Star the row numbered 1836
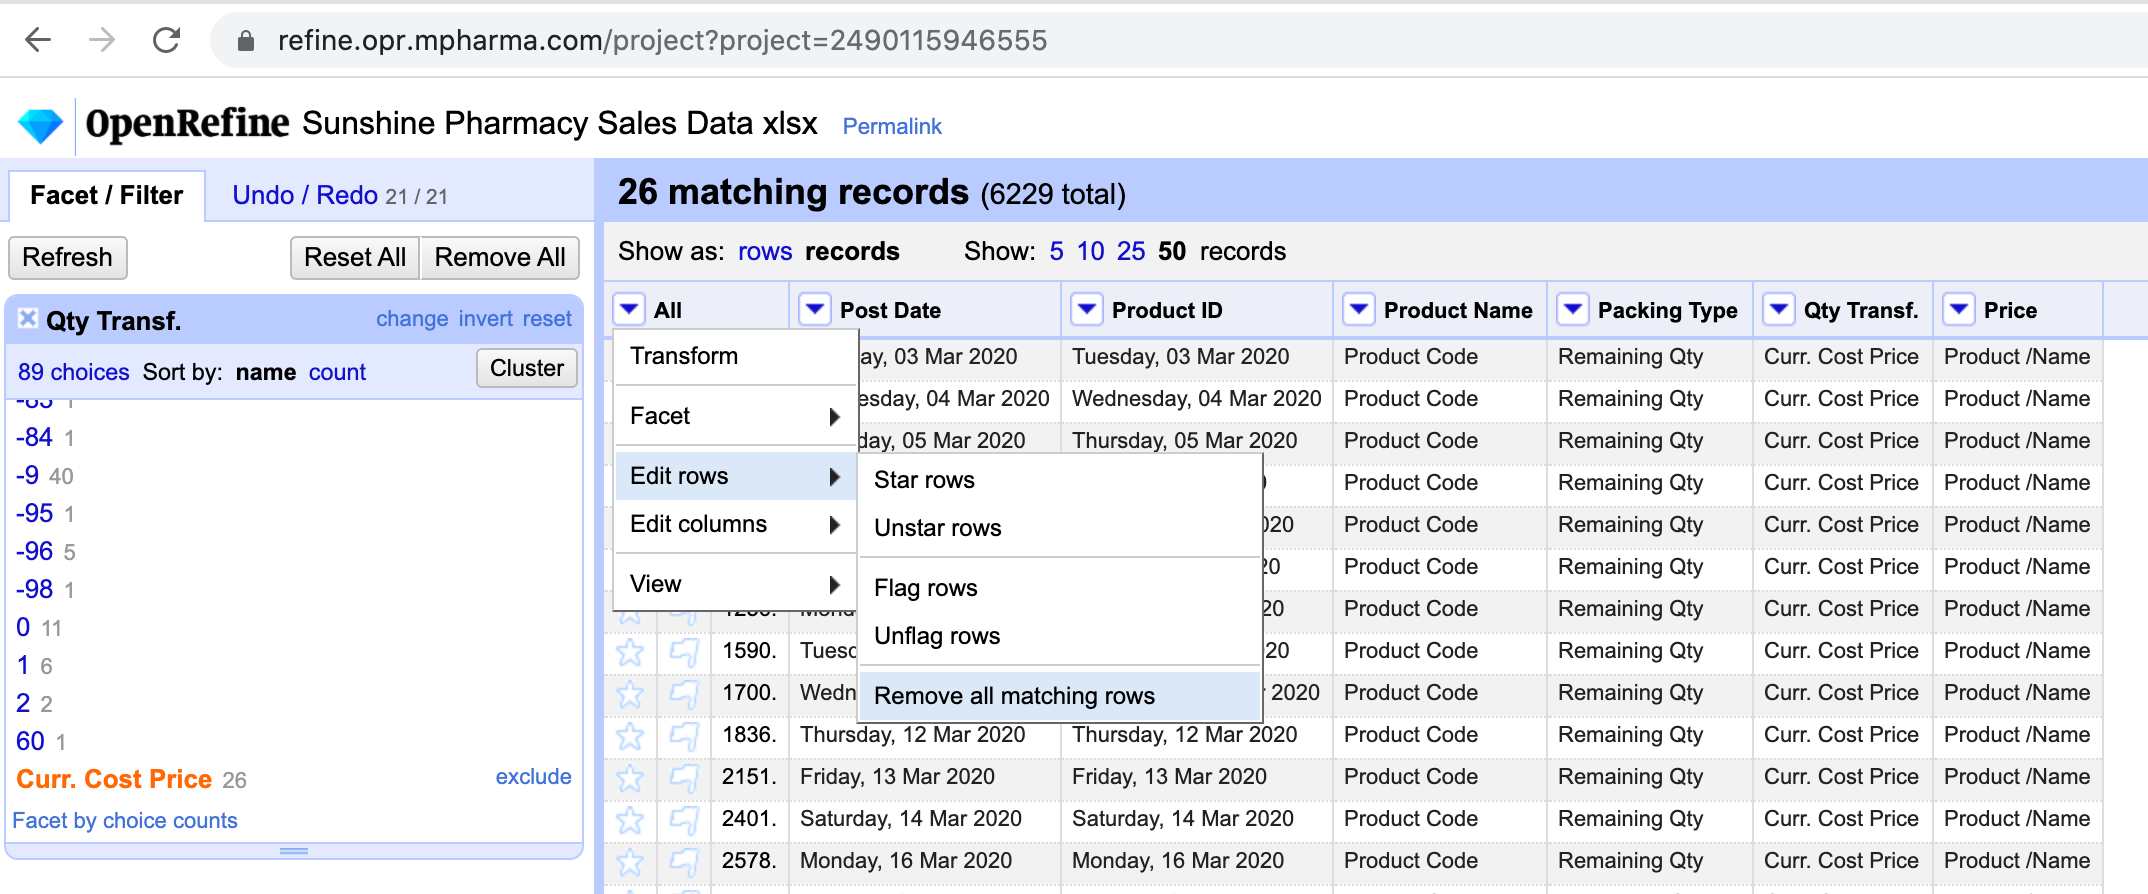The image size is (2148, 894). click(x=630, y=736)
